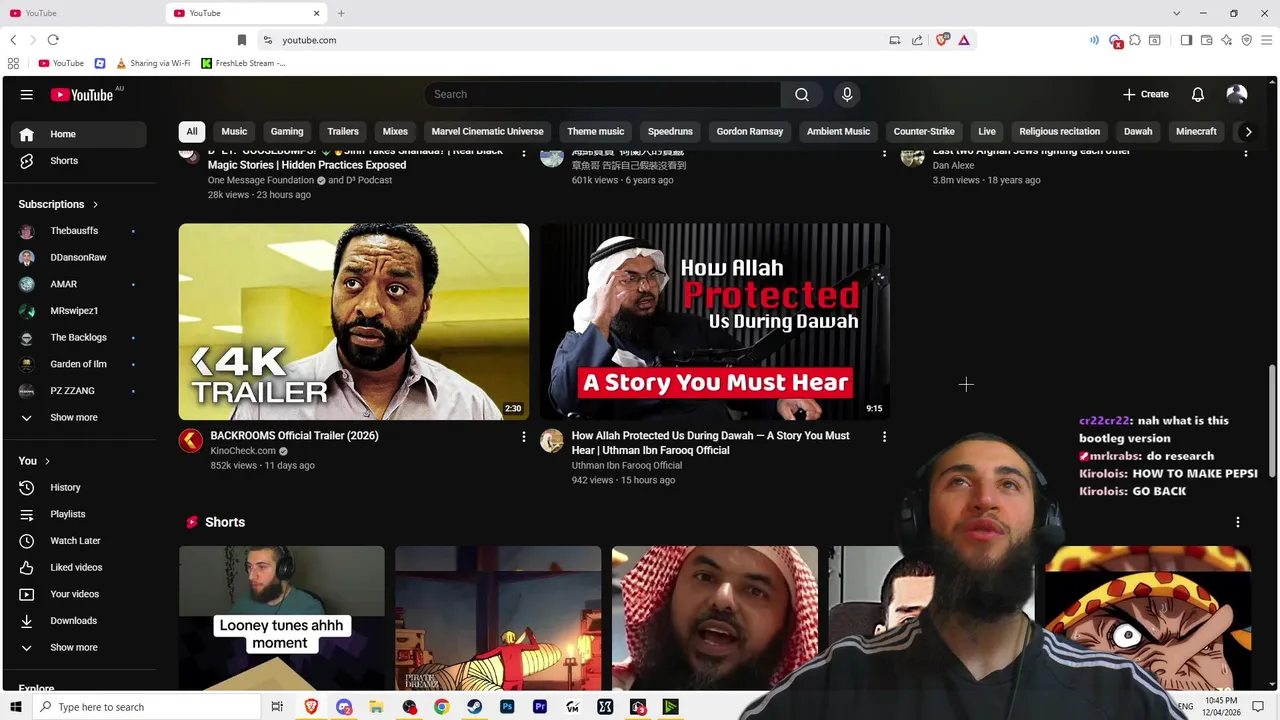This screenshot has height=720, width=1280.
Task: Select the Trailers chip
Action: (x=343, y=131)
